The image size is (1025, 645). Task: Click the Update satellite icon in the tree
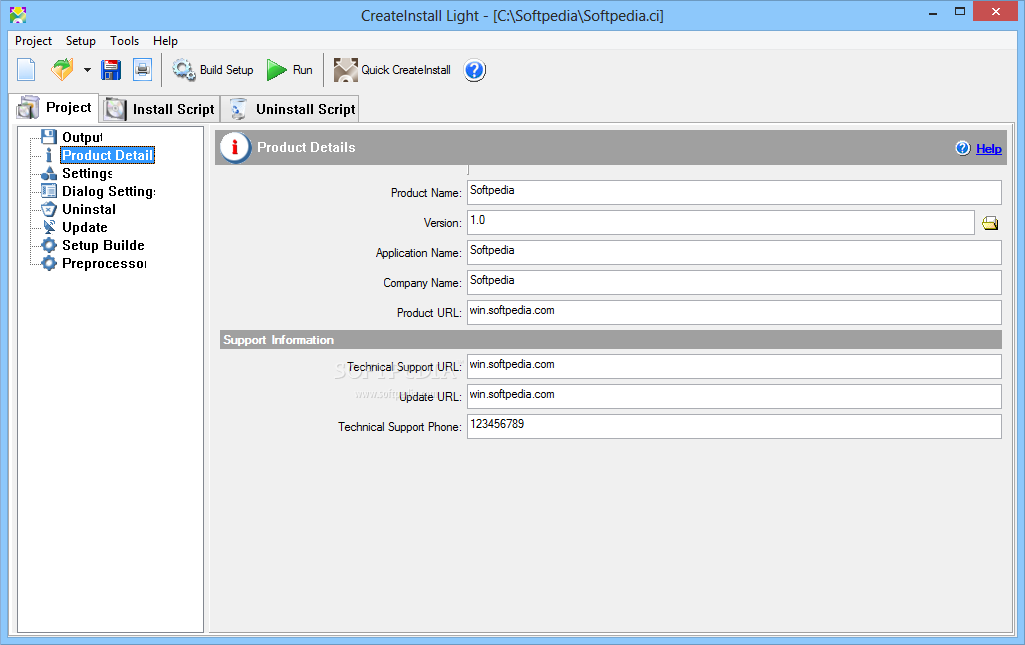point(49,227)
